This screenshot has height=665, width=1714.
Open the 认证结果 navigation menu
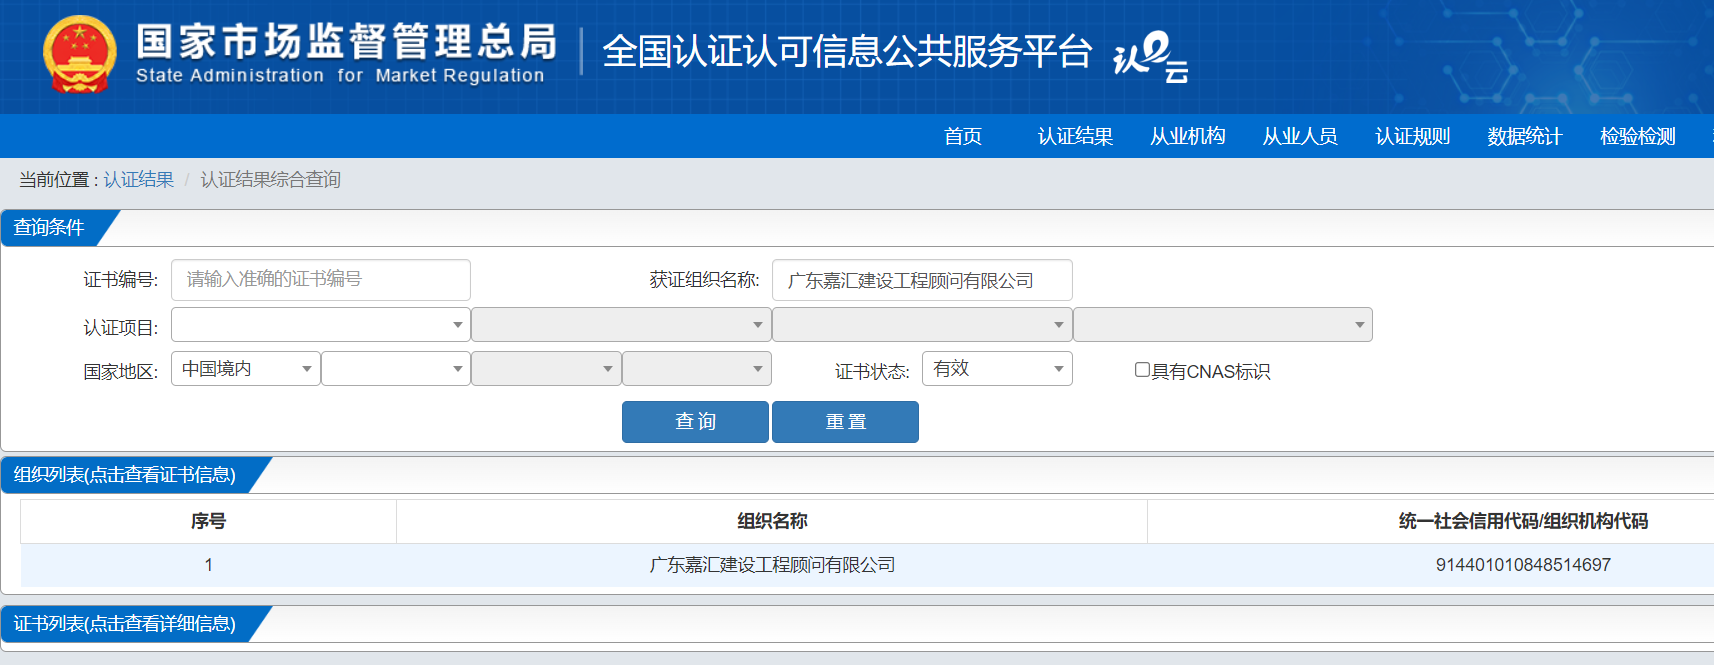click(1075, 136)
